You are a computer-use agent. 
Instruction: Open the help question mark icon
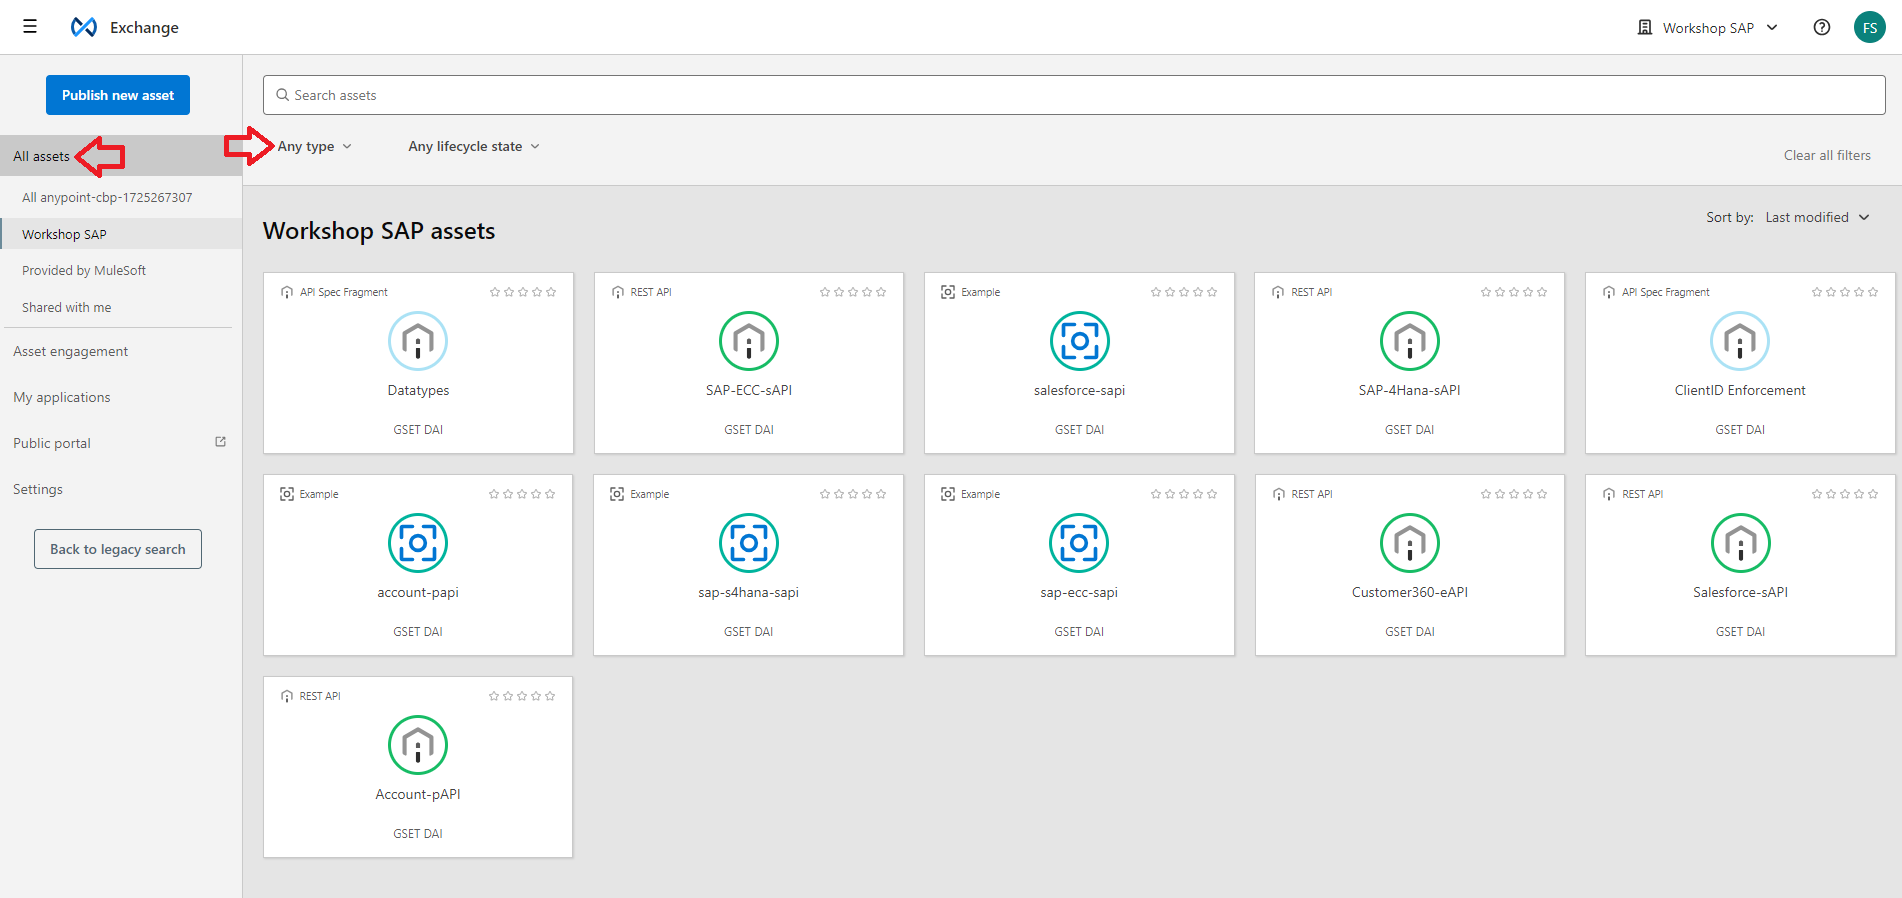[x=1822, y=27]
